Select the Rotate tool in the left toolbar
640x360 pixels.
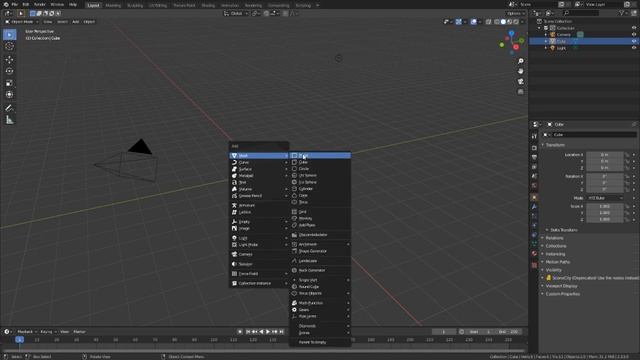pos(9,71)
